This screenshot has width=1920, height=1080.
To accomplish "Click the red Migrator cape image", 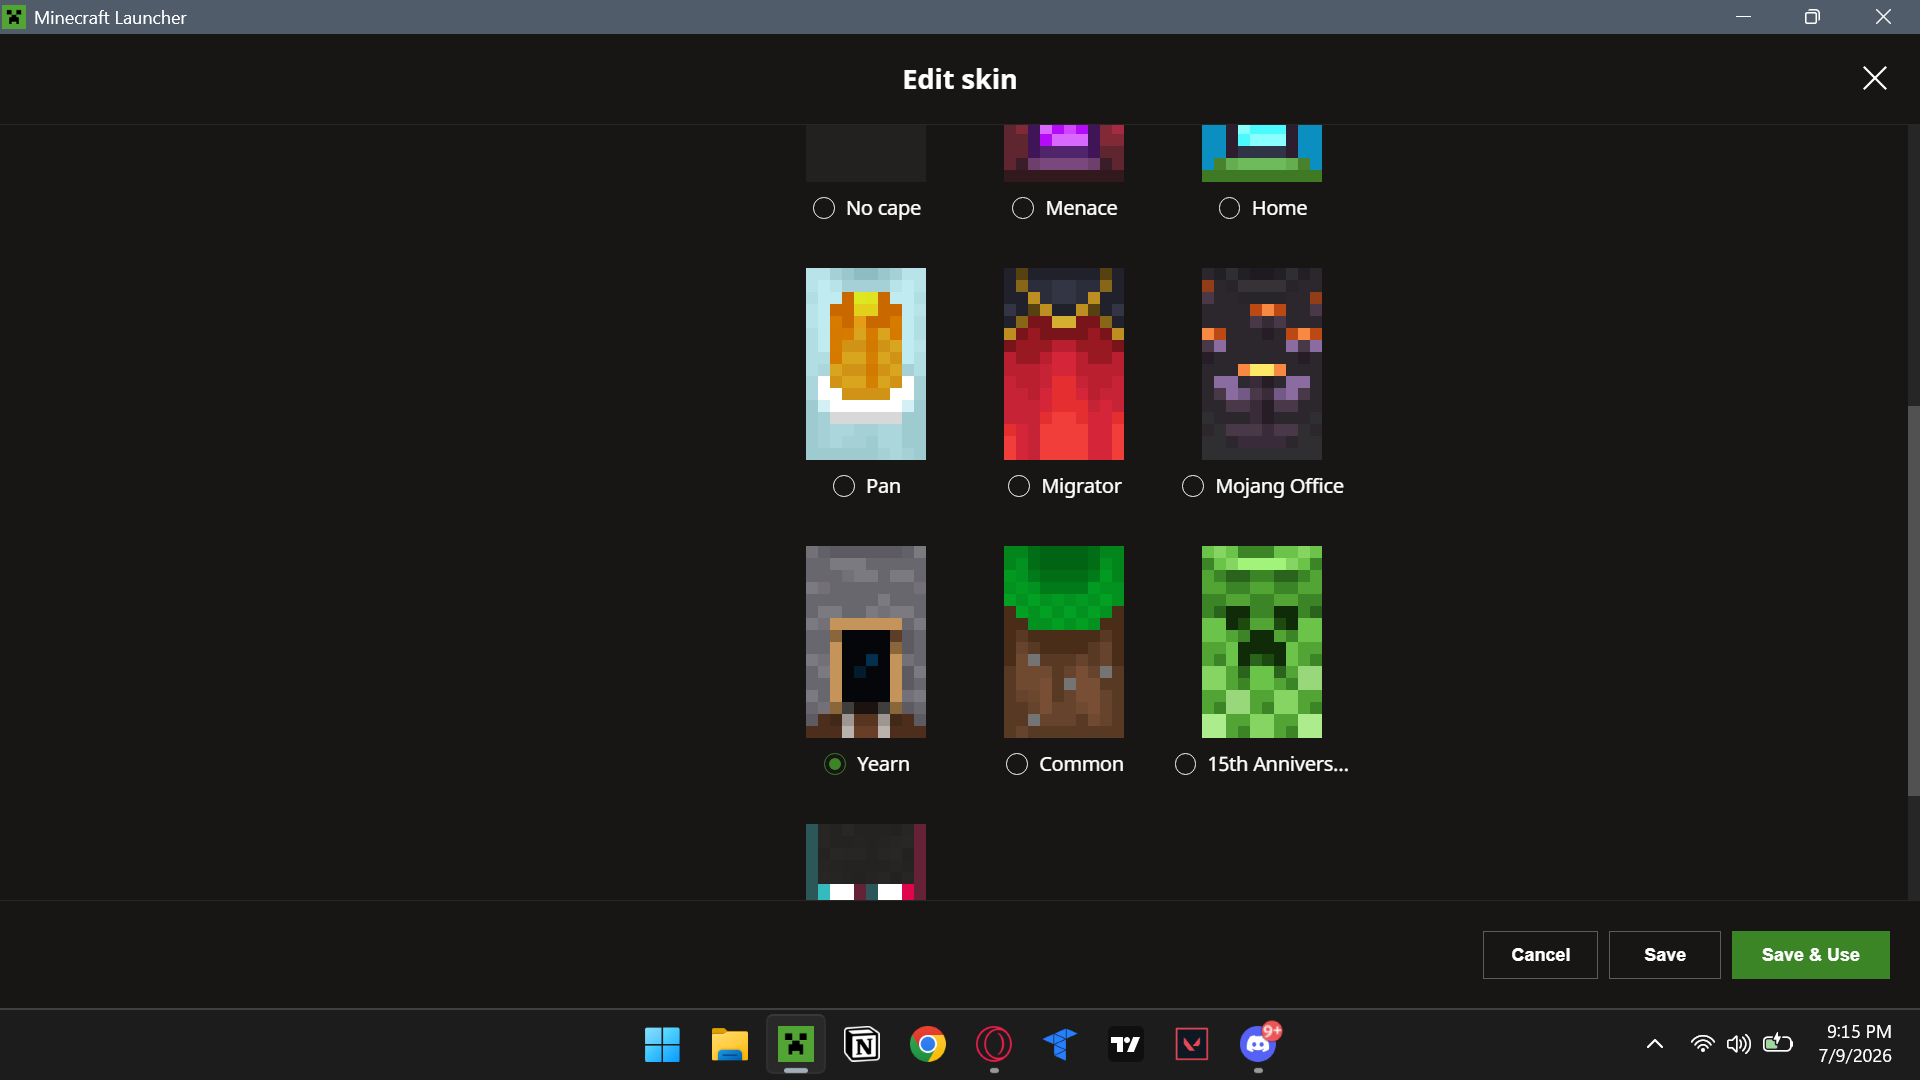I will [1064, 364].
